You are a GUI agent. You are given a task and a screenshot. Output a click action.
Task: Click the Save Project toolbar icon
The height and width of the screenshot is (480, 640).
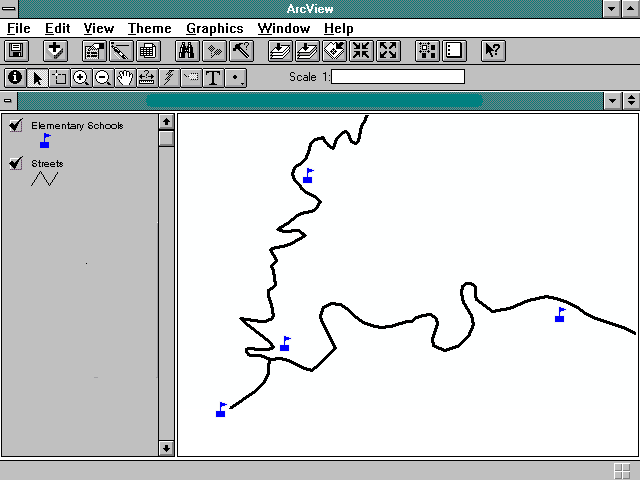point(17,50)
